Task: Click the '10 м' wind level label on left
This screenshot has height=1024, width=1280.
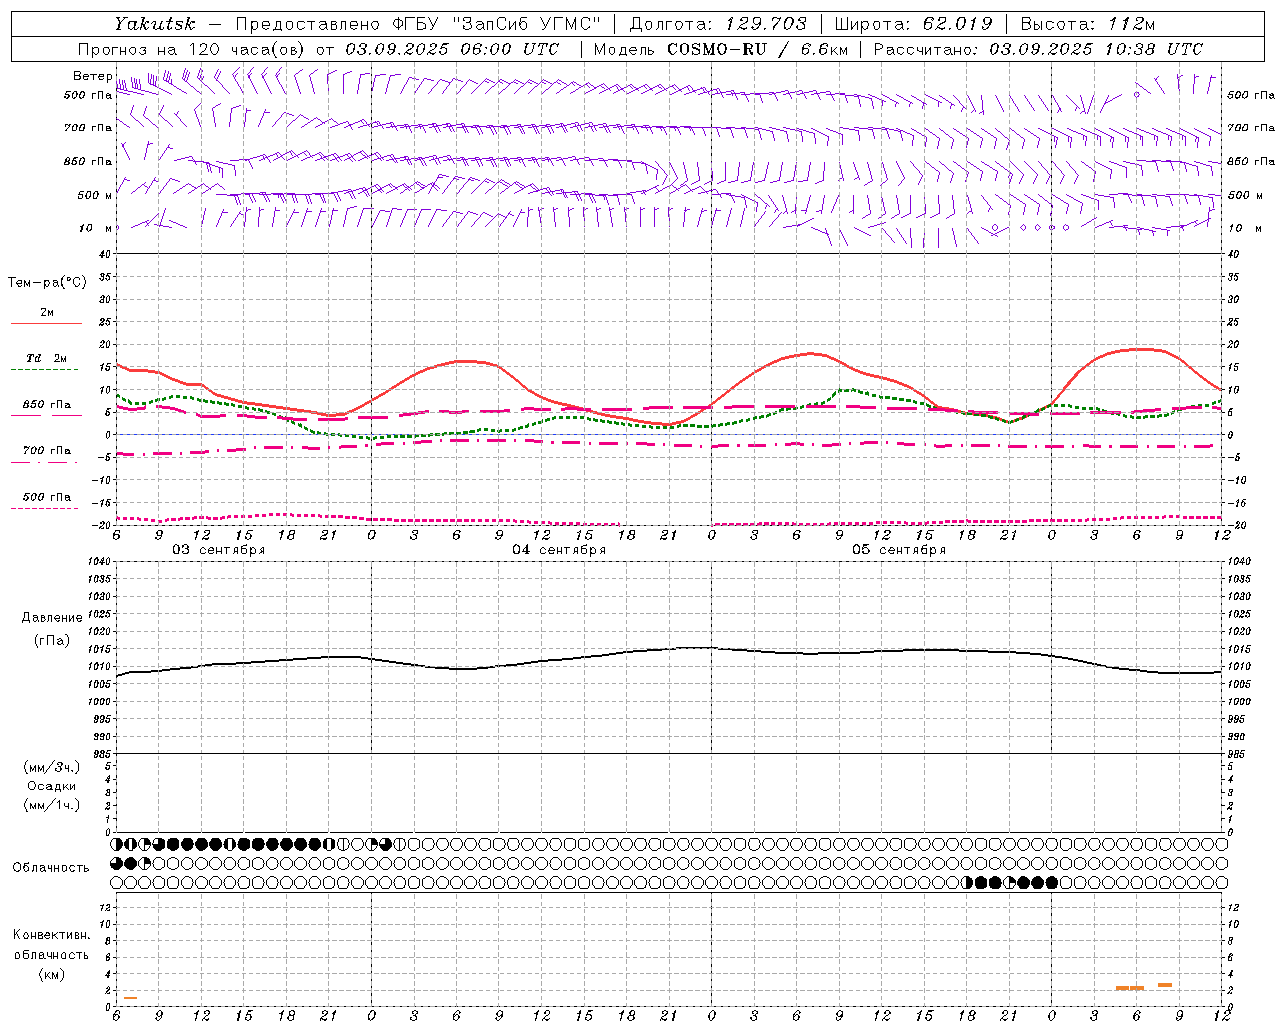Action: 97,228
